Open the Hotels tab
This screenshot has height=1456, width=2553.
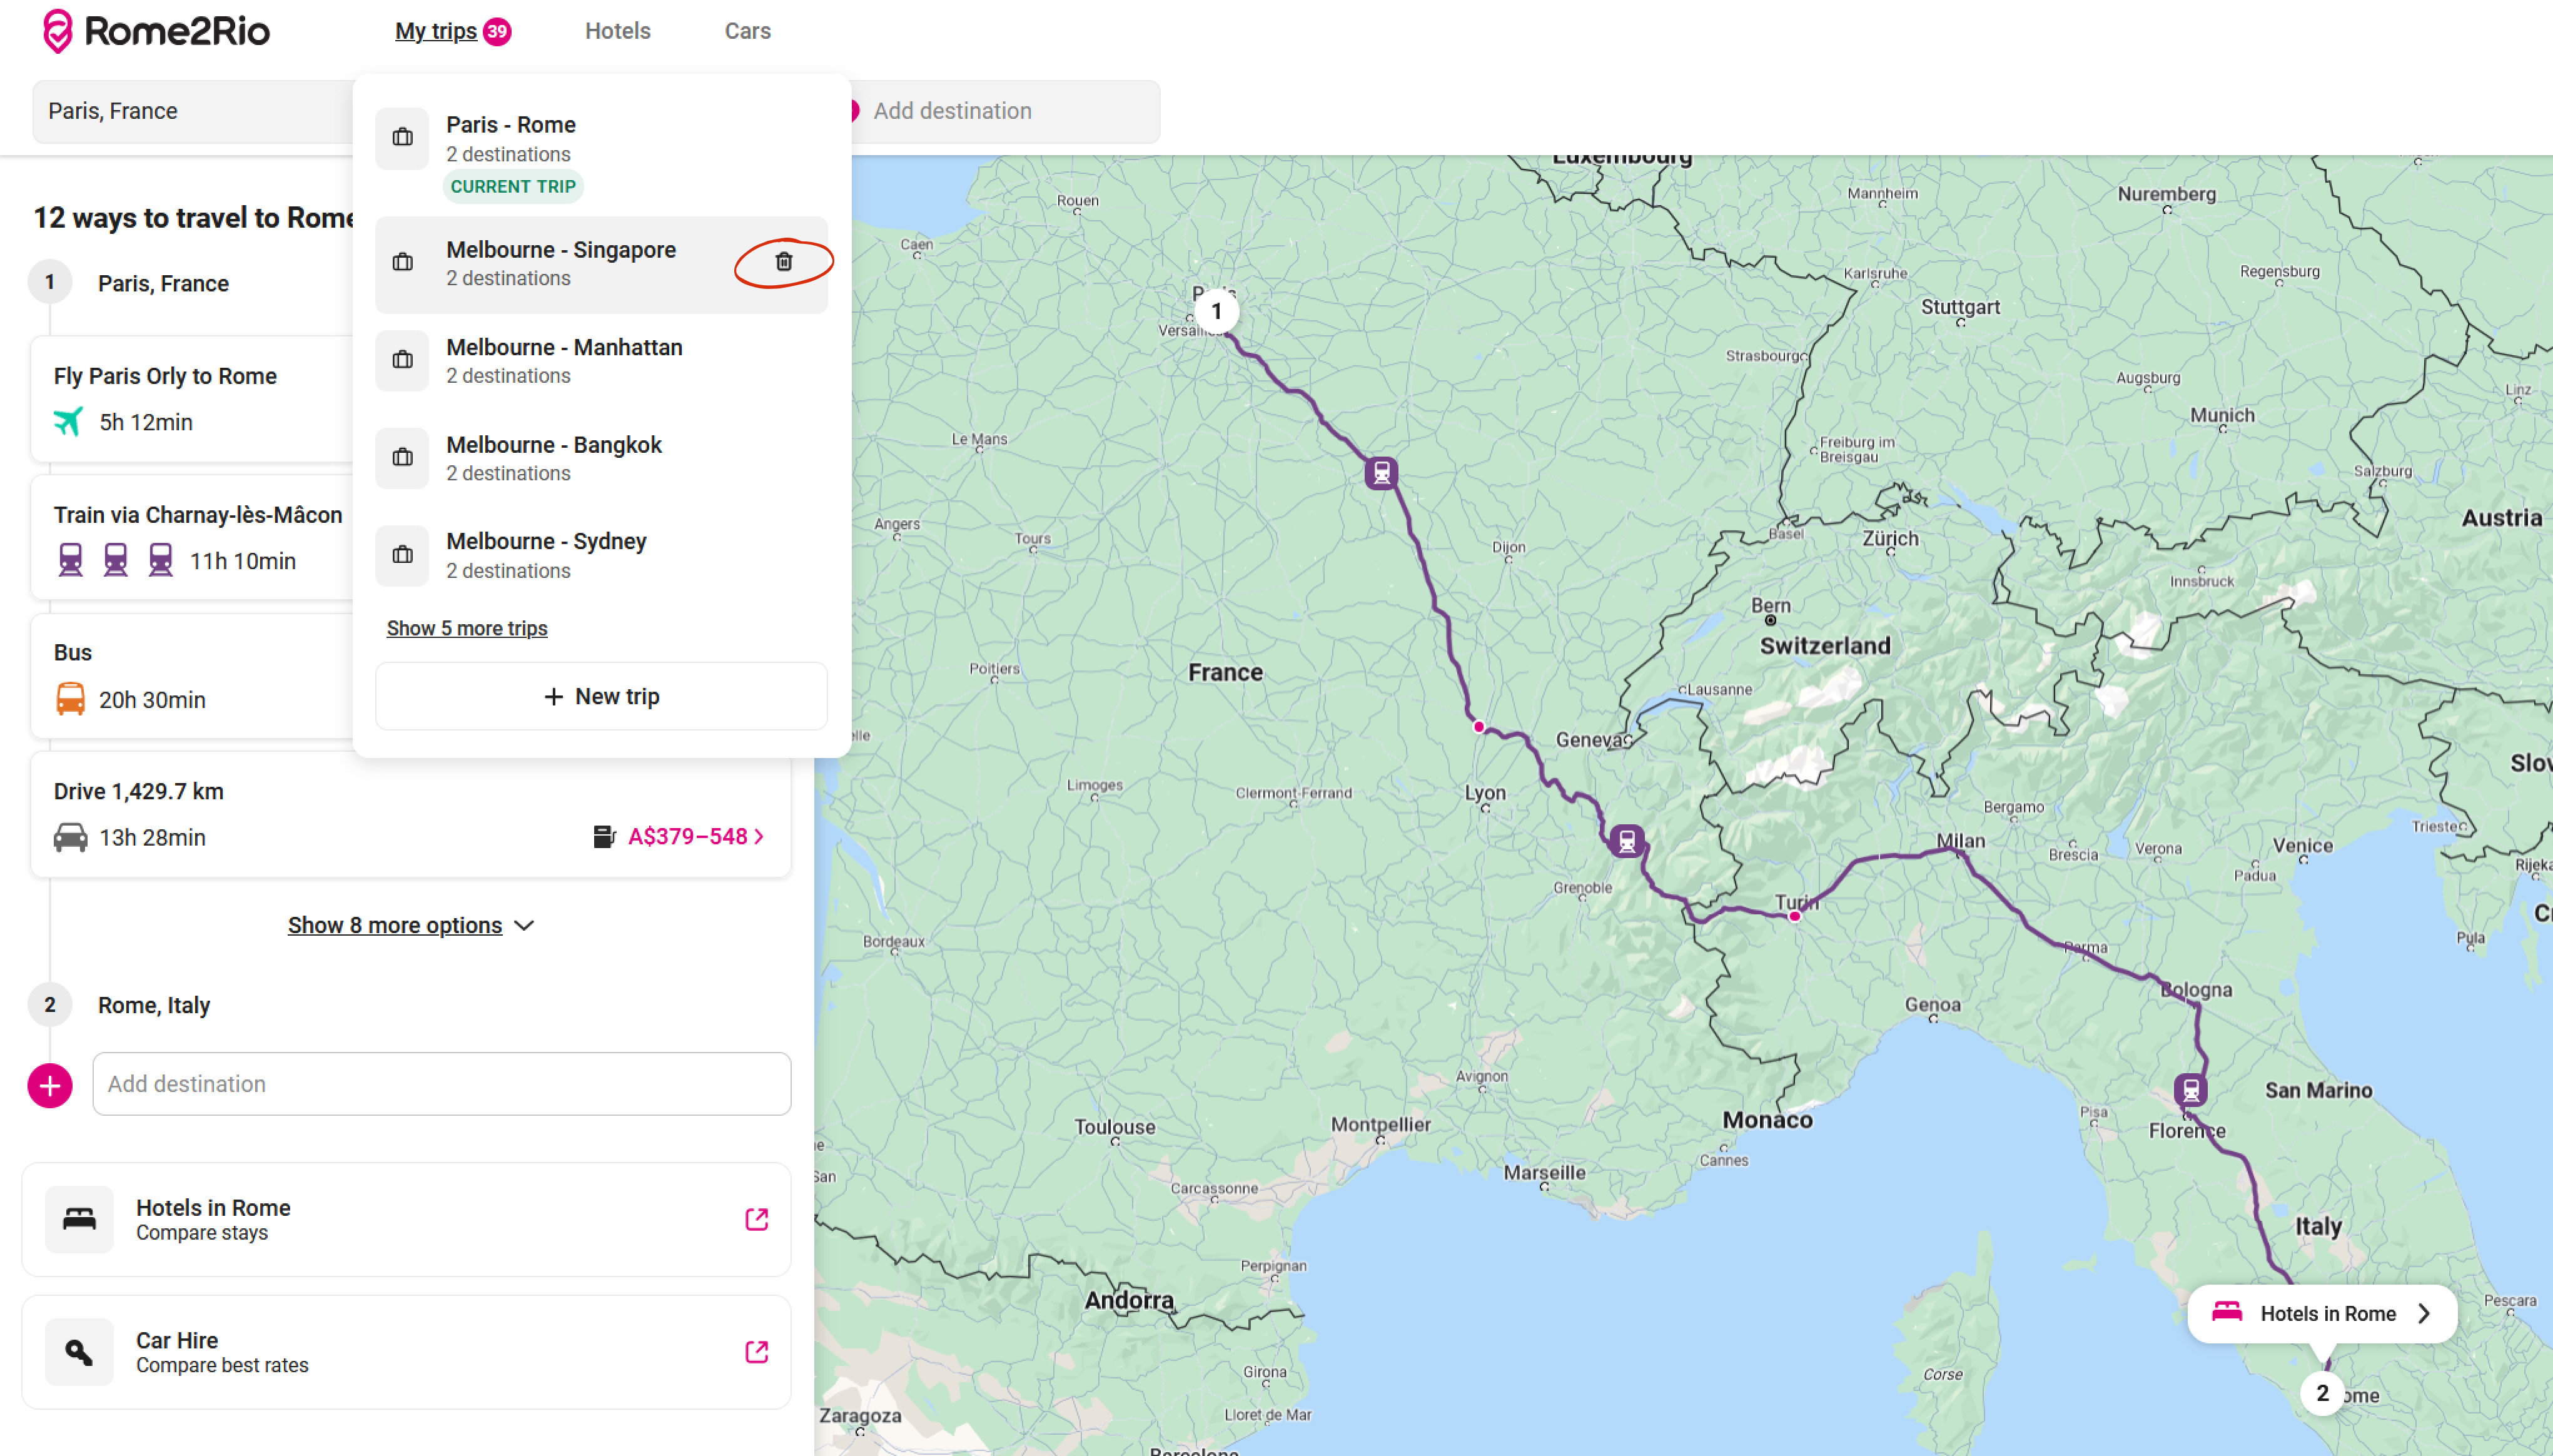[x=617, y=31]
